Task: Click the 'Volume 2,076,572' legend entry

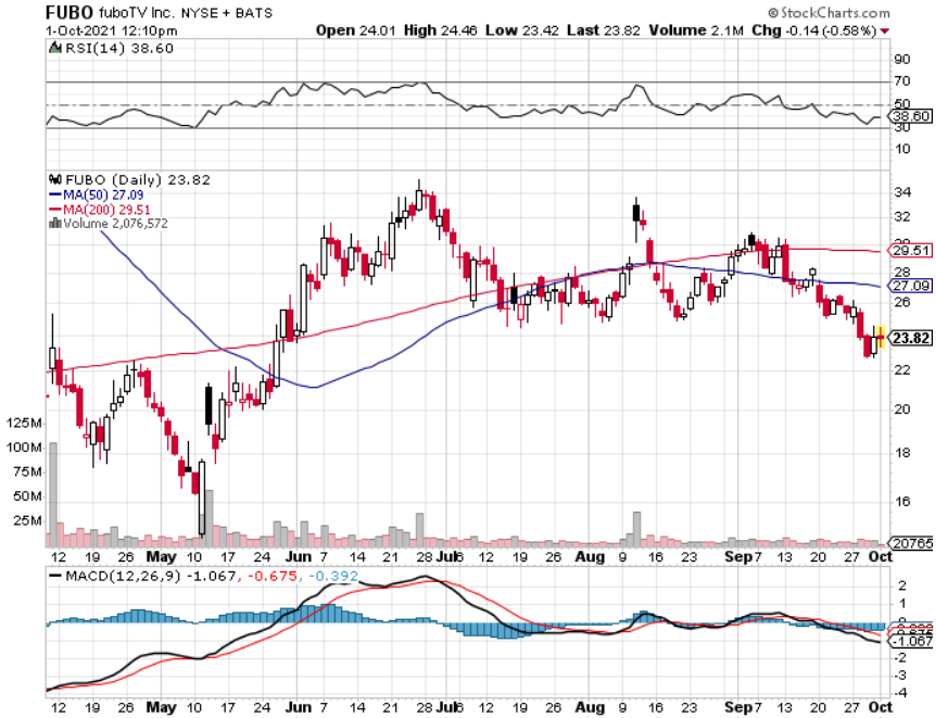Action: 116,224
